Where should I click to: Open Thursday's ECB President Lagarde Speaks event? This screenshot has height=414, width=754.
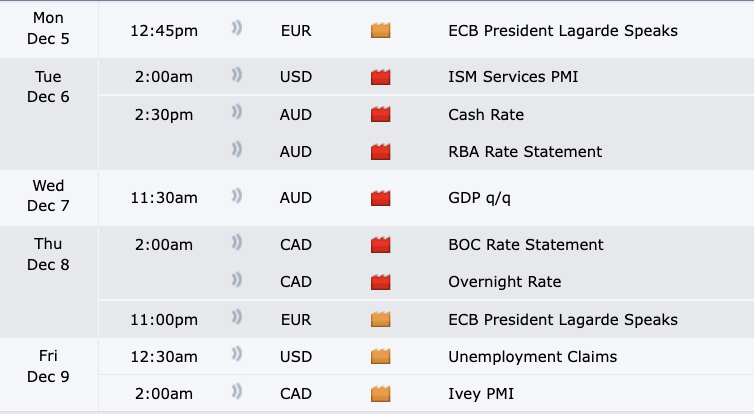tap(563, 320)
